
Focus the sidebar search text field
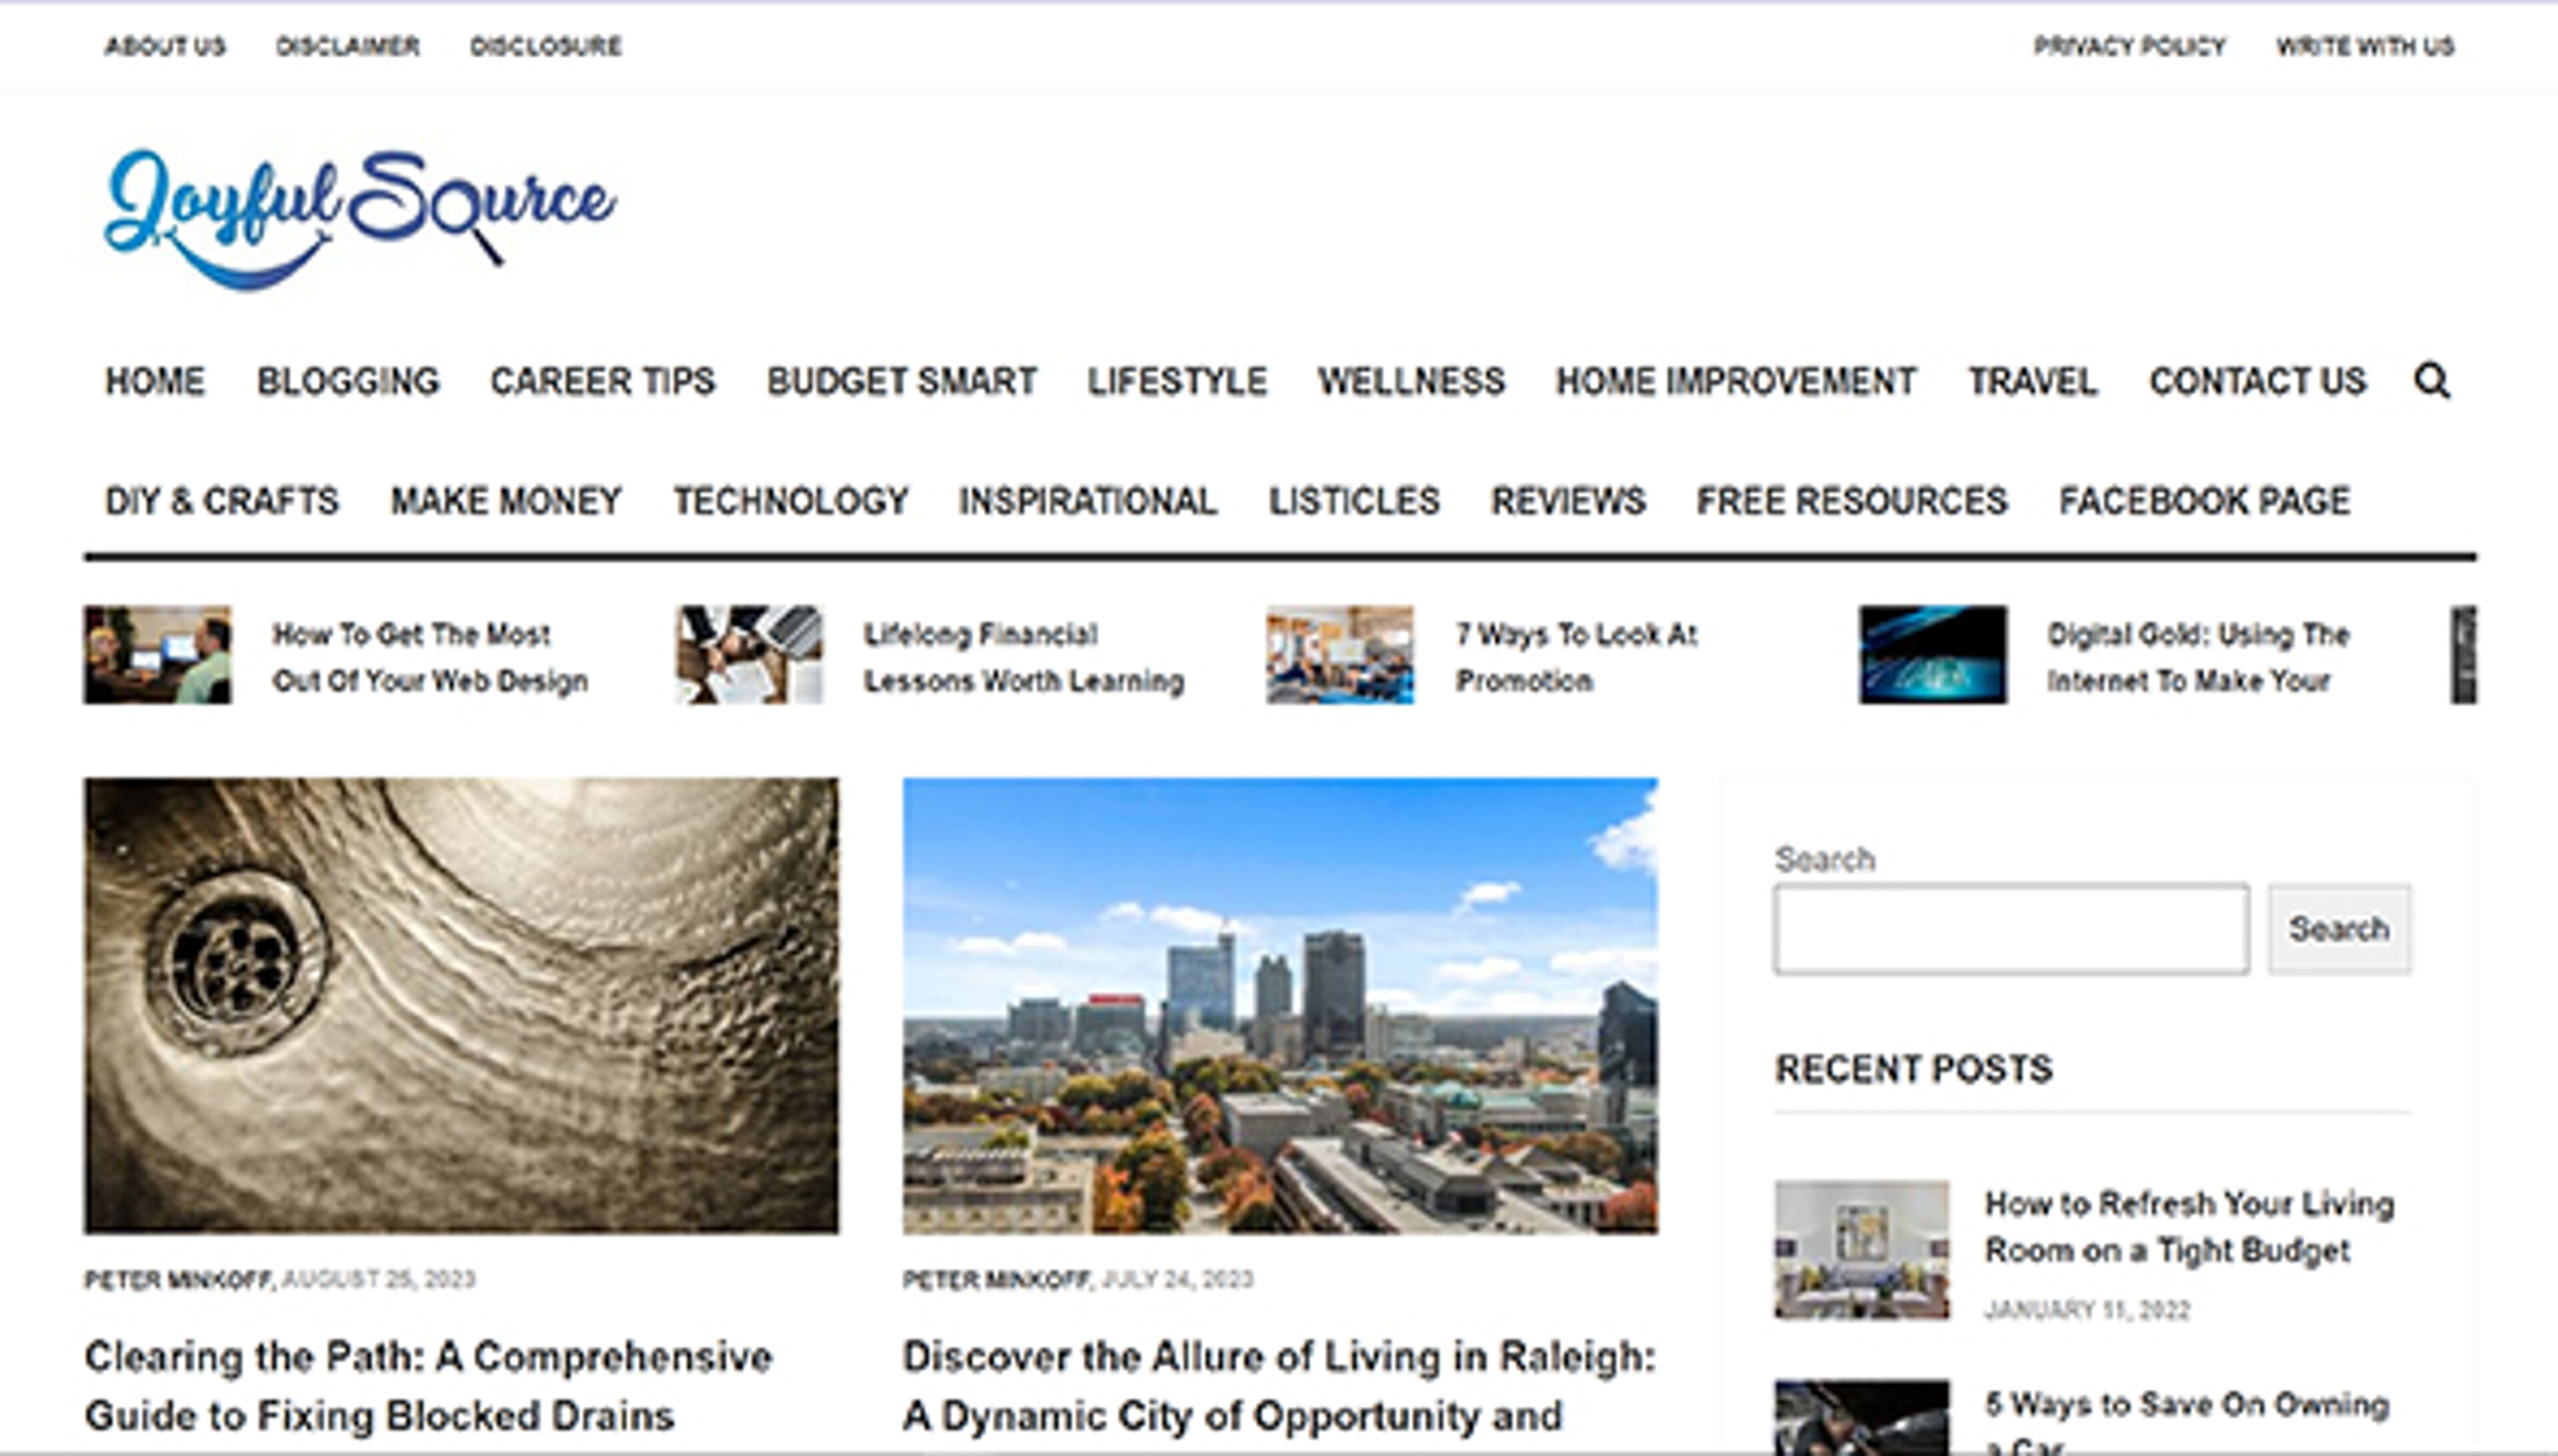click(2011, 929)
